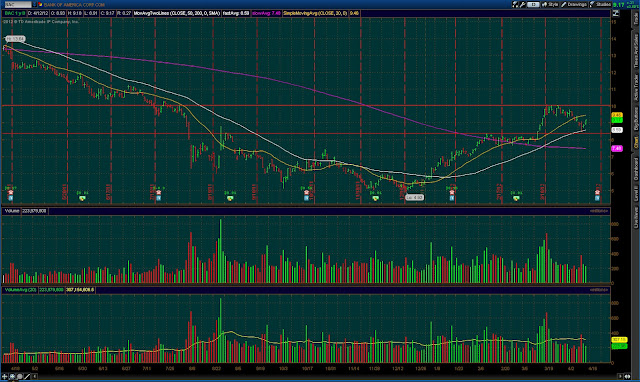This screenshot has width=640, height=382.
Task: Click the MovAvgTwoLines study label
Action: coord(177,13)
